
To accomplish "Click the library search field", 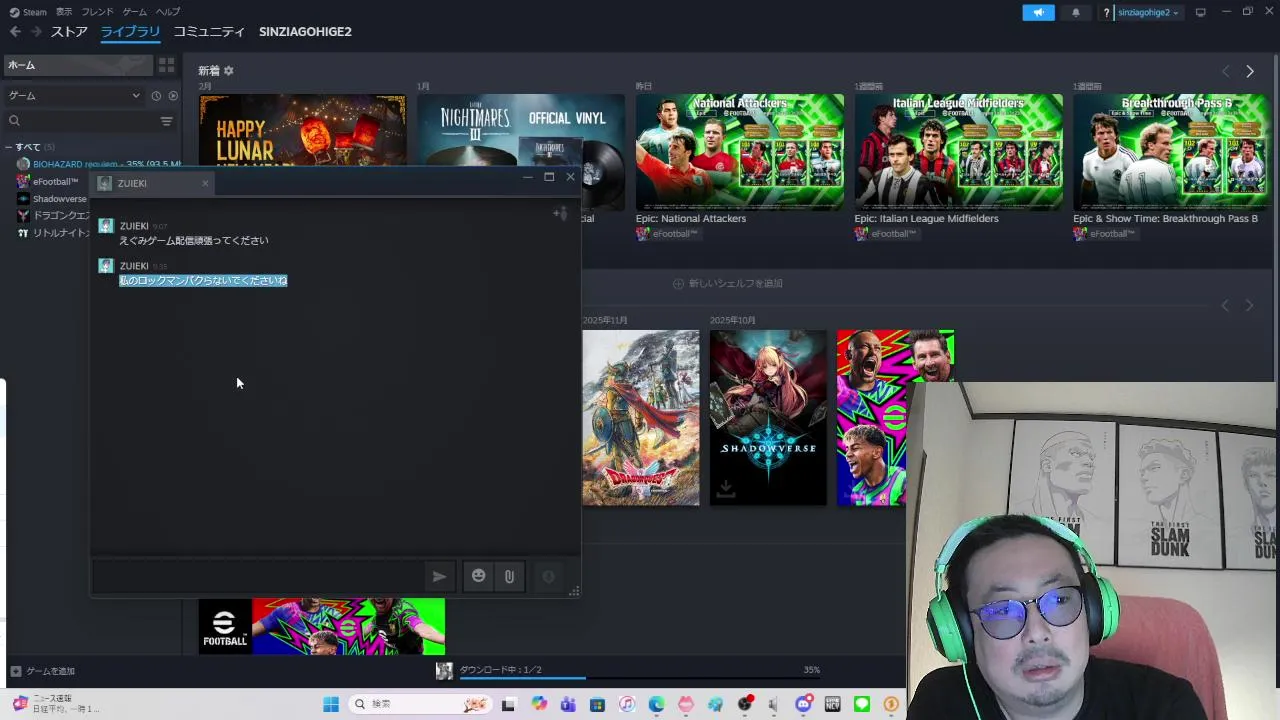I will point(82,121).
